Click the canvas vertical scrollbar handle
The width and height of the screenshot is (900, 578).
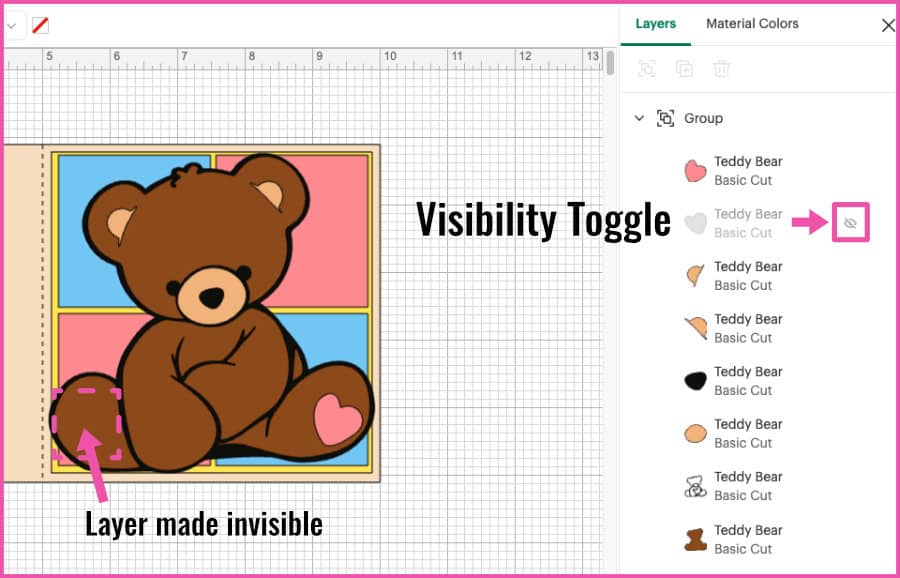610,62
